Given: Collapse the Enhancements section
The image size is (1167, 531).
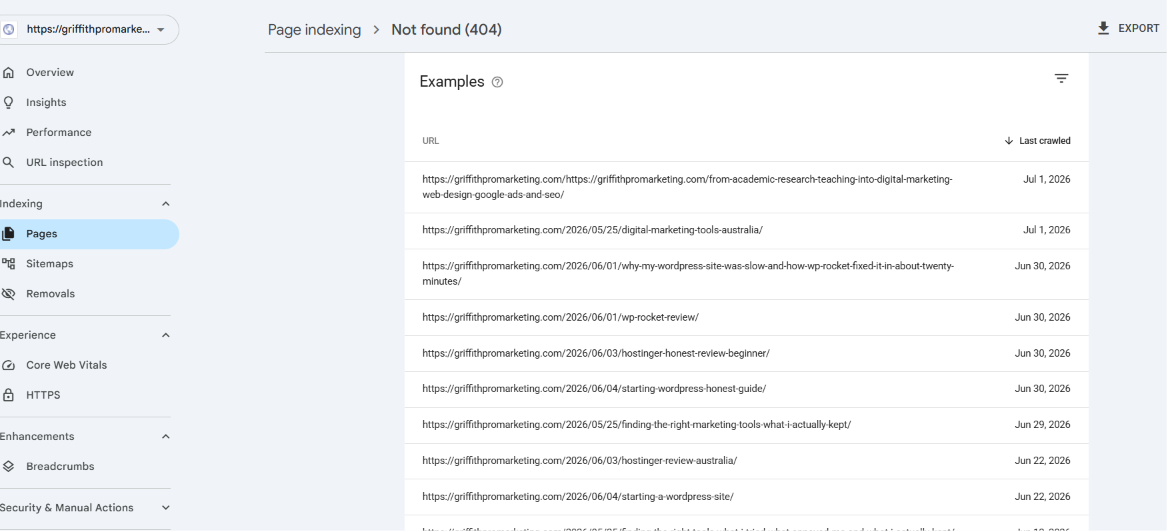Looking at the screenshot, I should click(x=166, y=436).
